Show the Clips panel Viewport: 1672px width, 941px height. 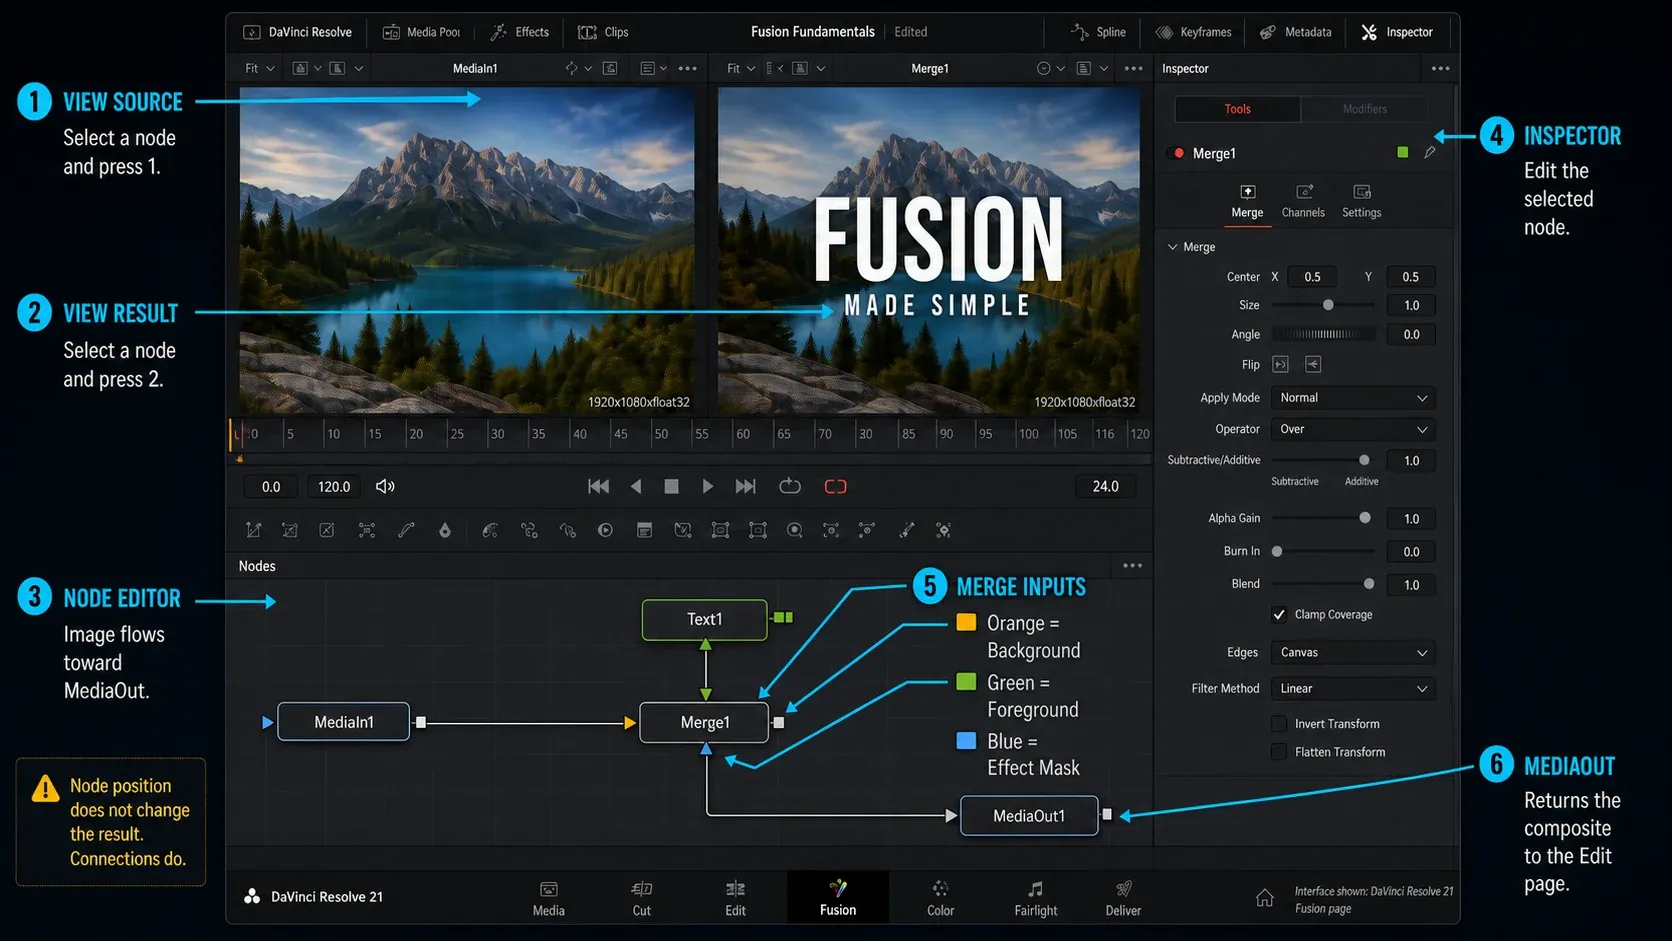603,32
